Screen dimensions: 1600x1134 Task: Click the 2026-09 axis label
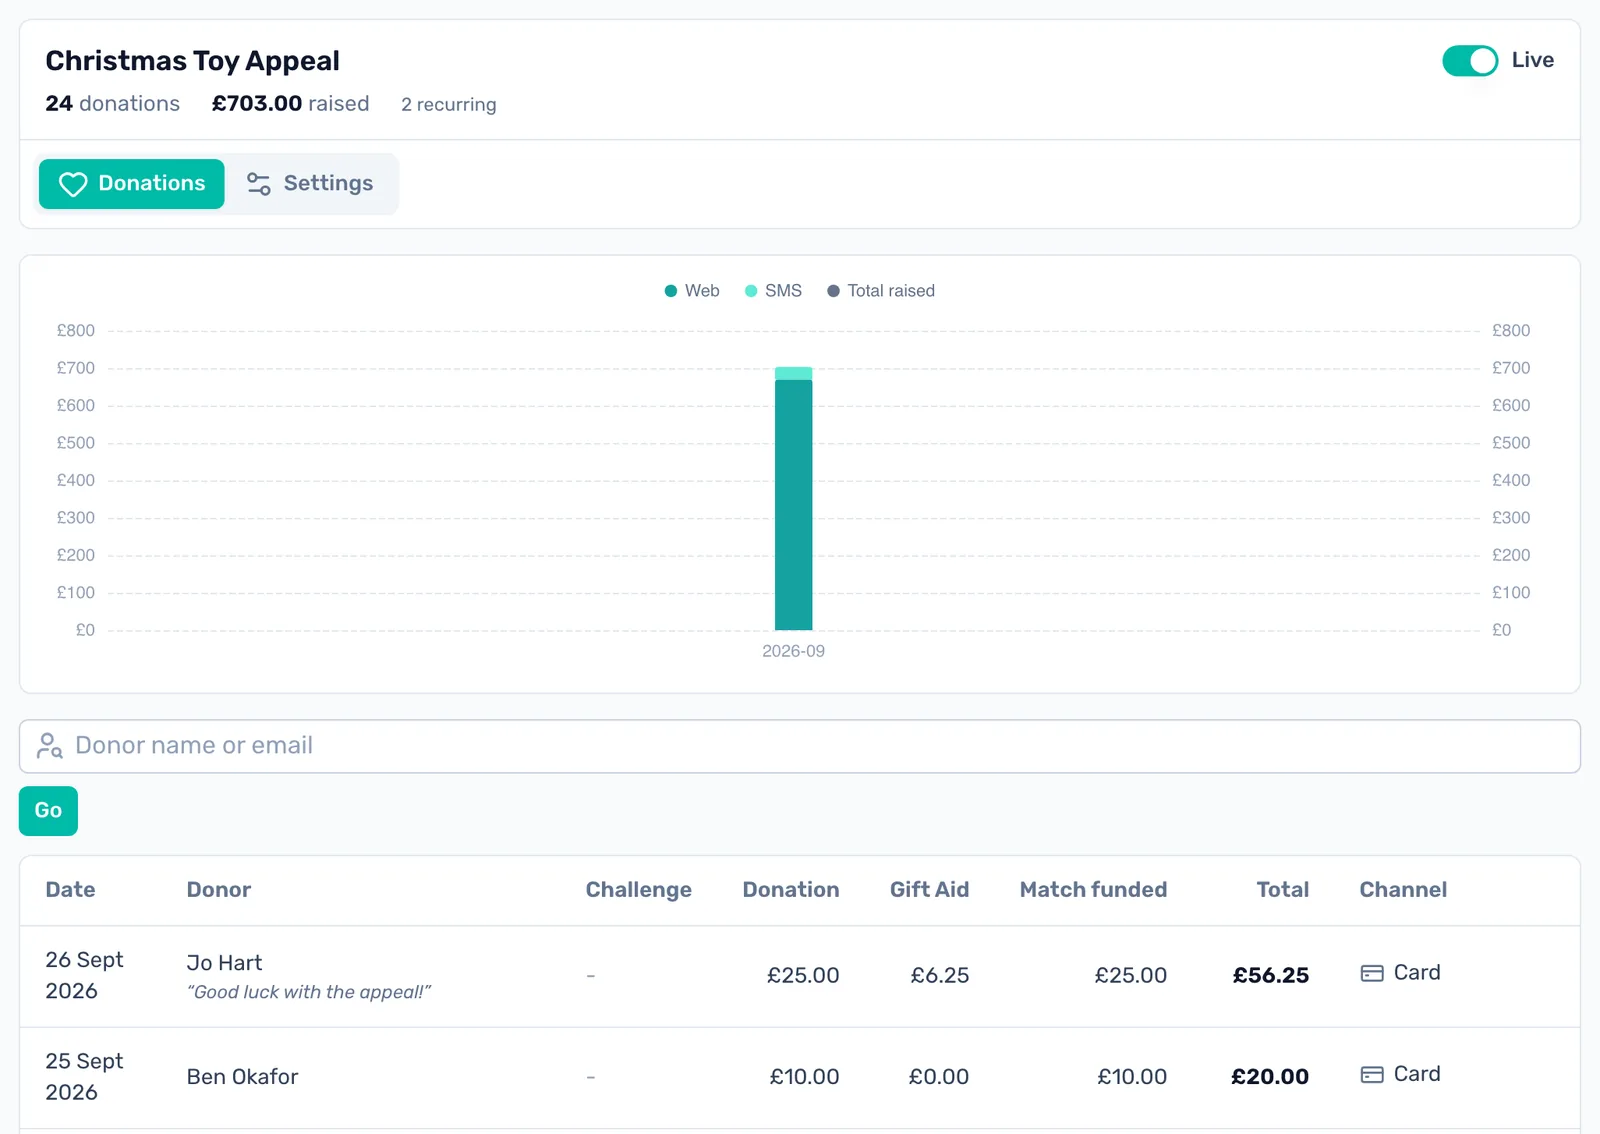[794, 652]
